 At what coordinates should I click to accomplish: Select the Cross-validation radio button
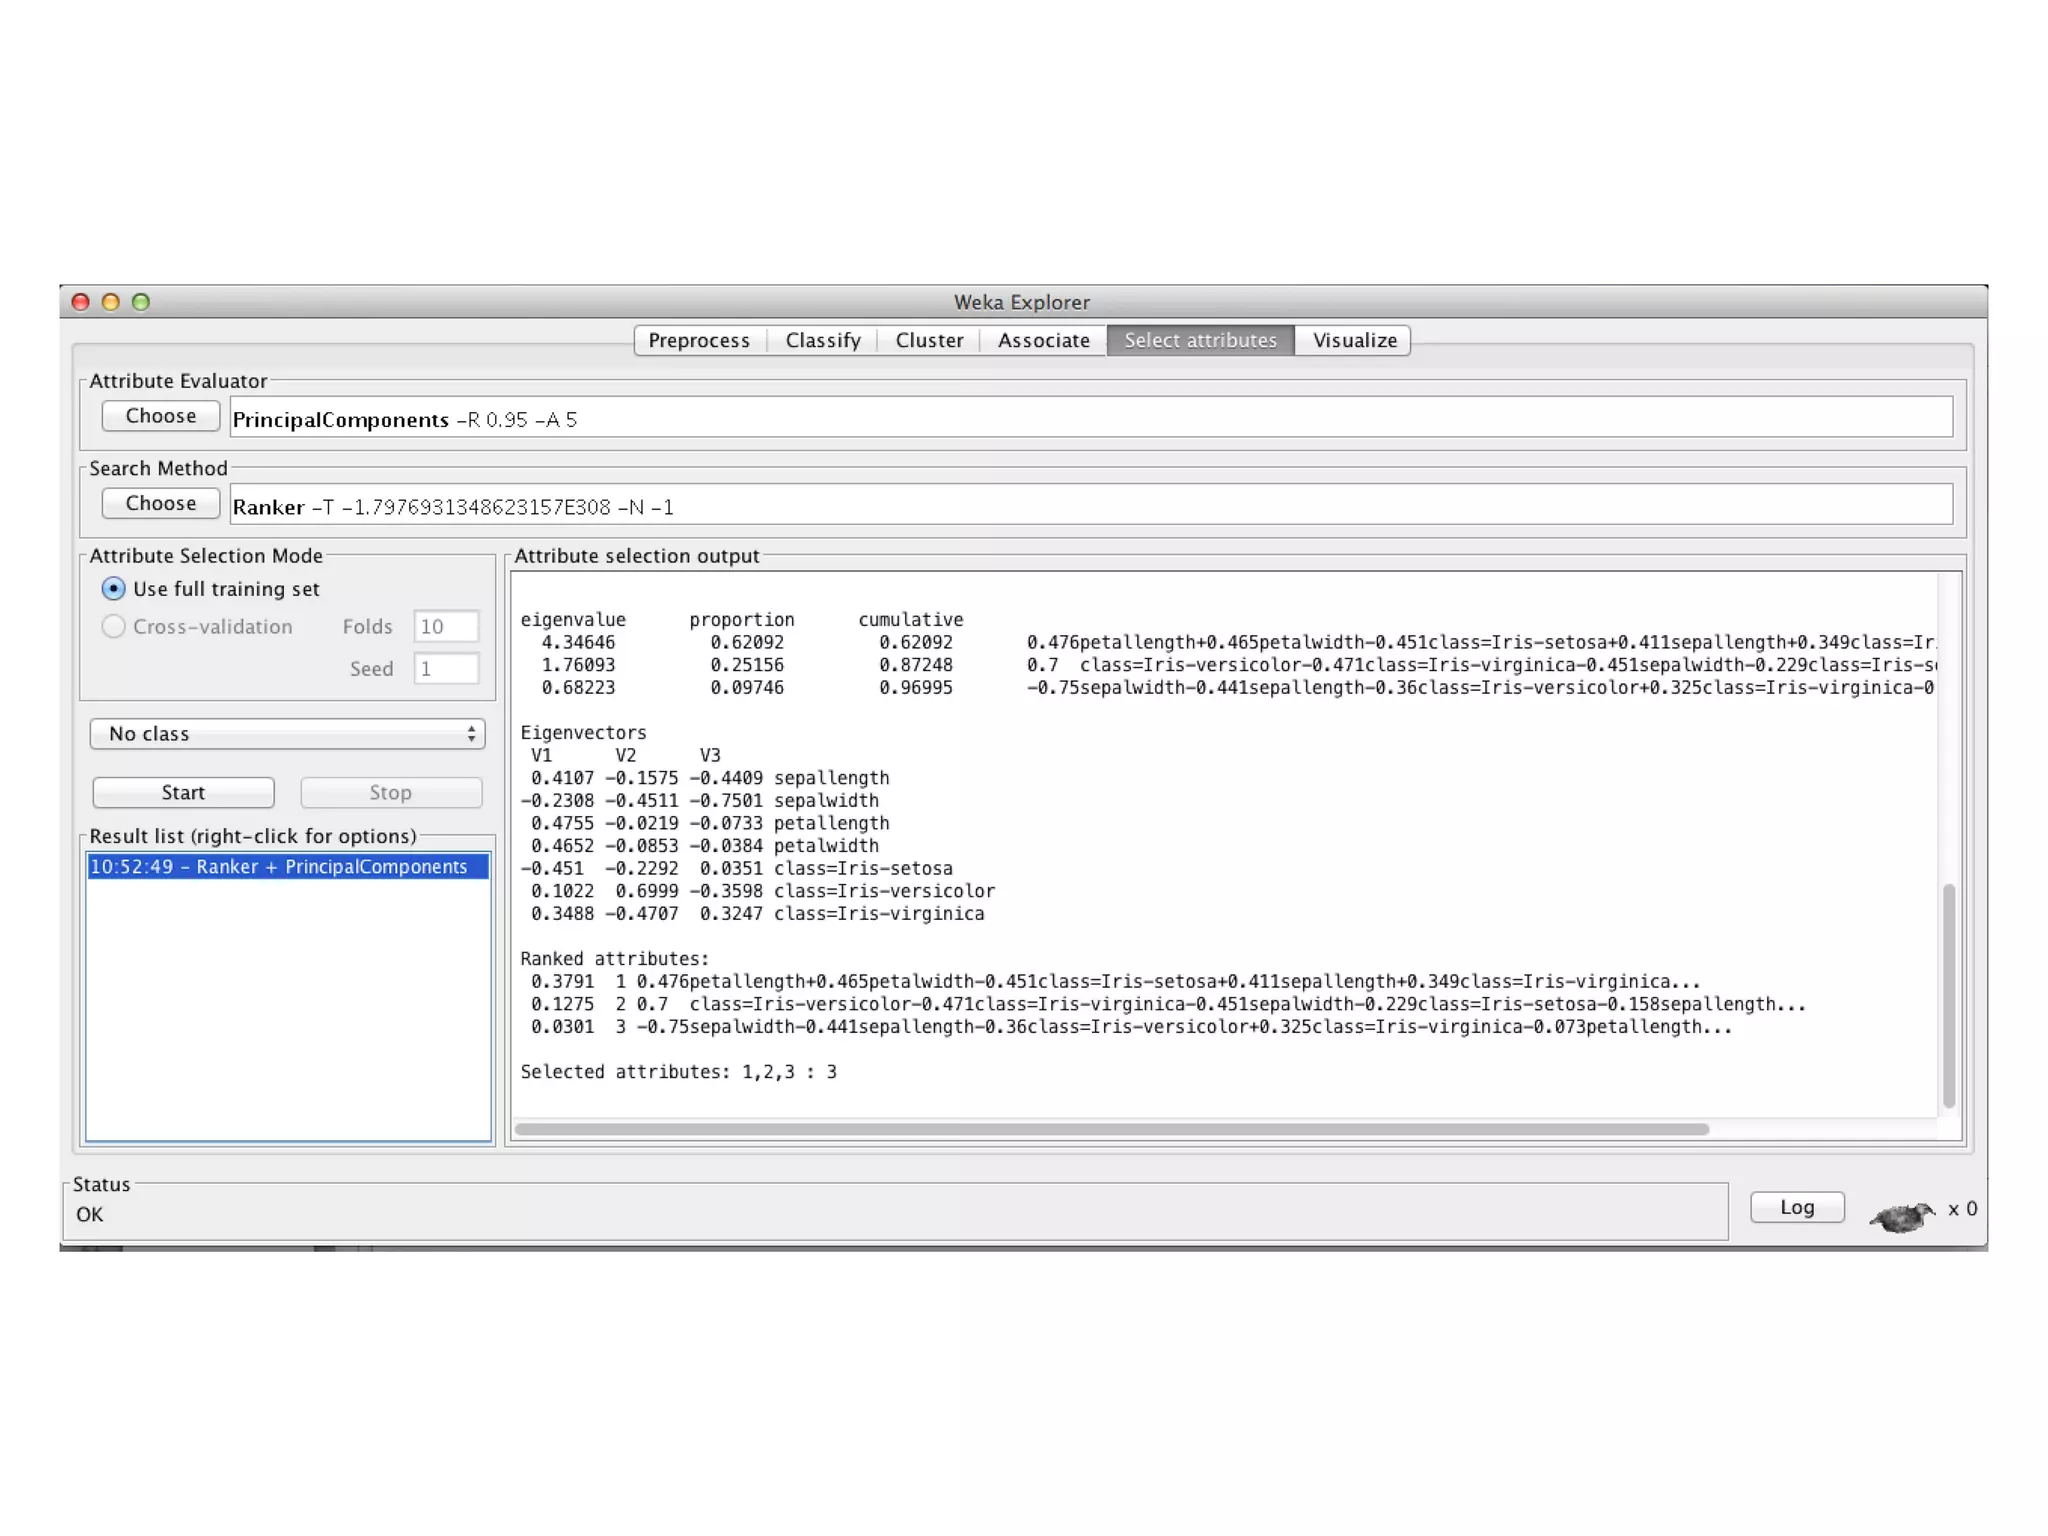tap(114, 627)
